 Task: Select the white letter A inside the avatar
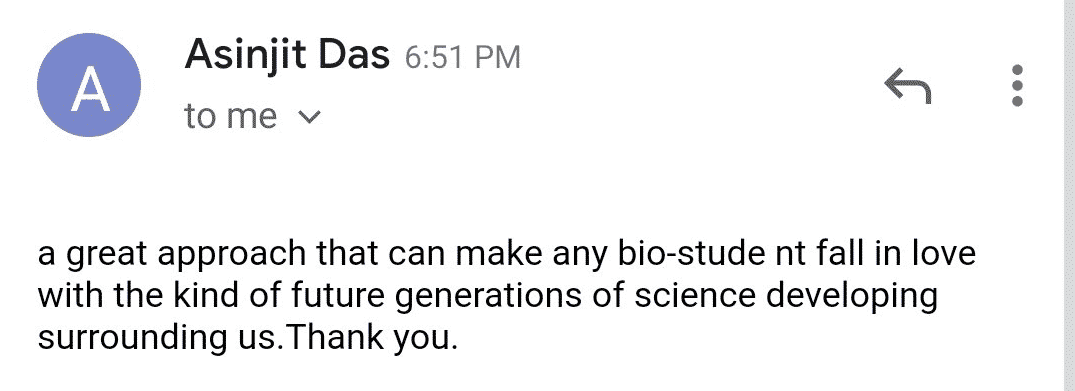click(90, 88)
